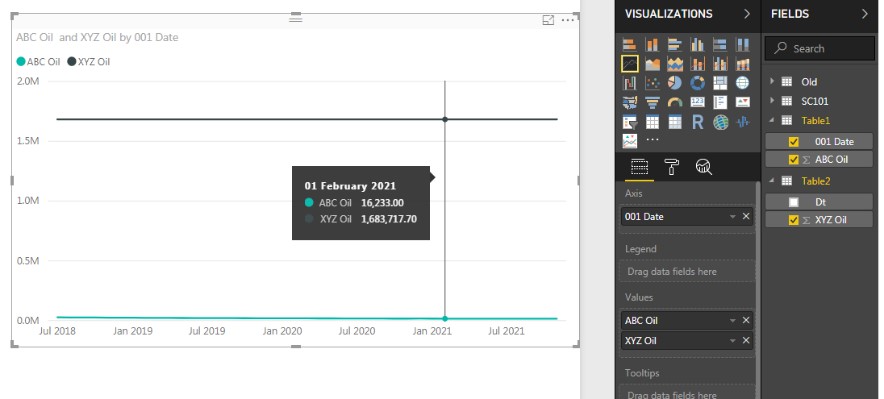This screenshot has width=884, height=399.
Task: Select the Stacked column chart visual
Action: (x=652, y=45)
